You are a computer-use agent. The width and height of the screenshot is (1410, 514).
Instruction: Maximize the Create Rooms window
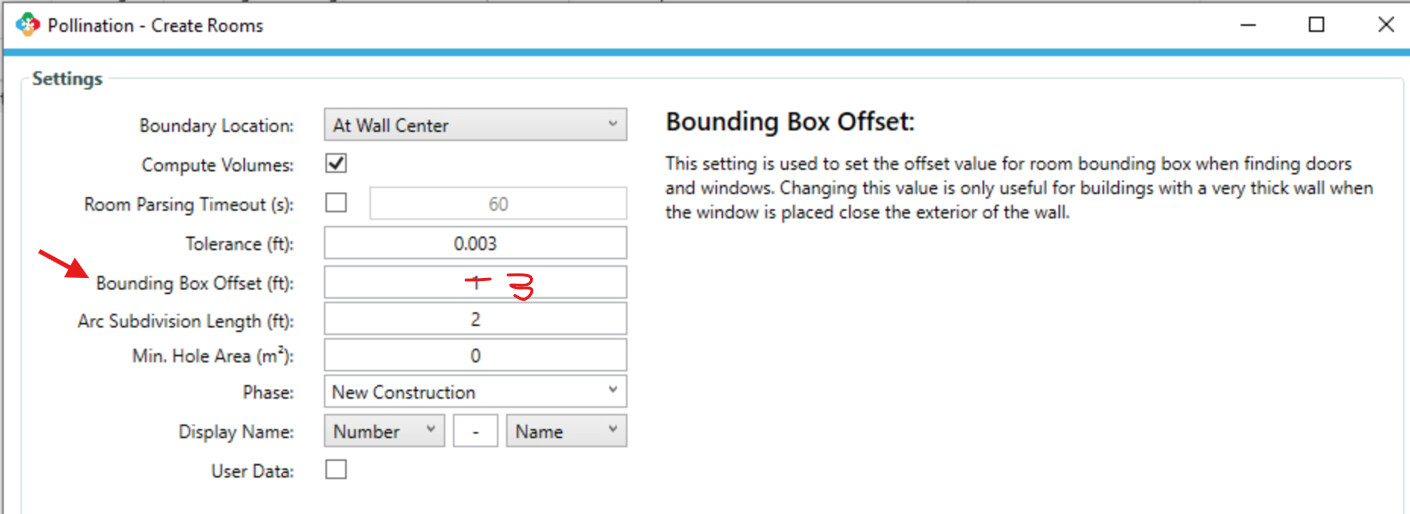point(1316,25)
